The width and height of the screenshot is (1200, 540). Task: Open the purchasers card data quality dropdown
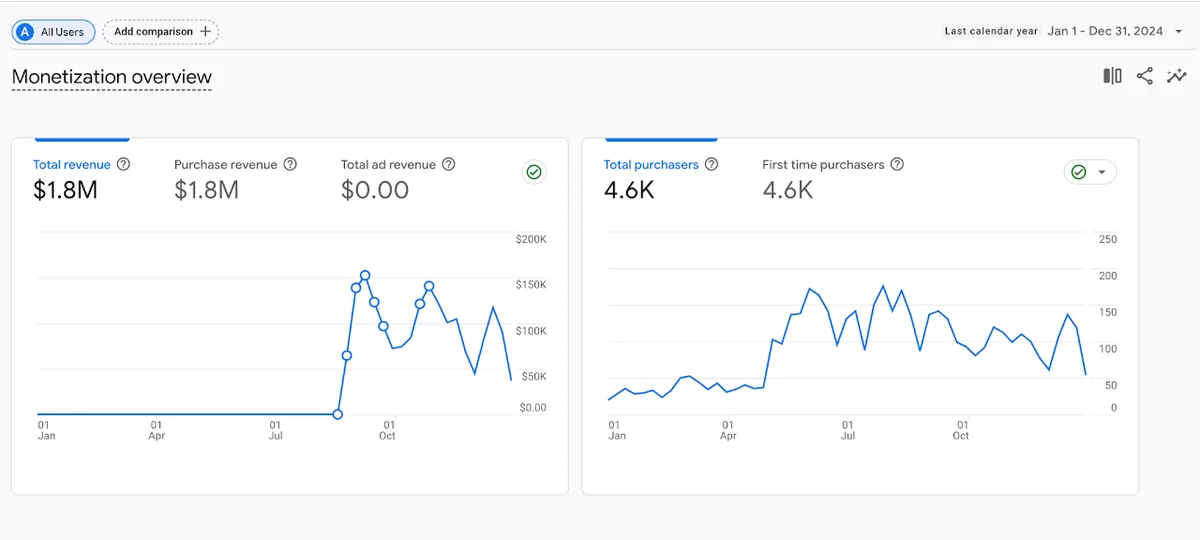[x=1090, y=172]
